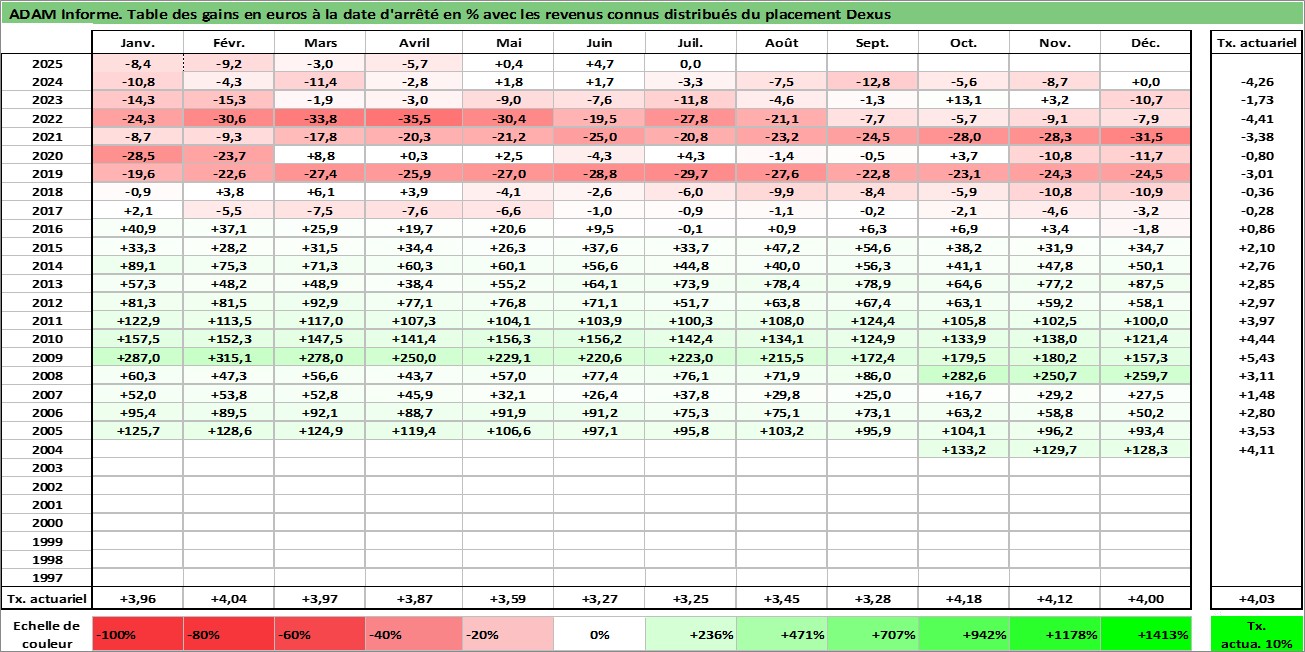Screen dimensions: 1305x652
Task: Click the 'Tx. actuariel' column header at right
Action: point(1257,43)
